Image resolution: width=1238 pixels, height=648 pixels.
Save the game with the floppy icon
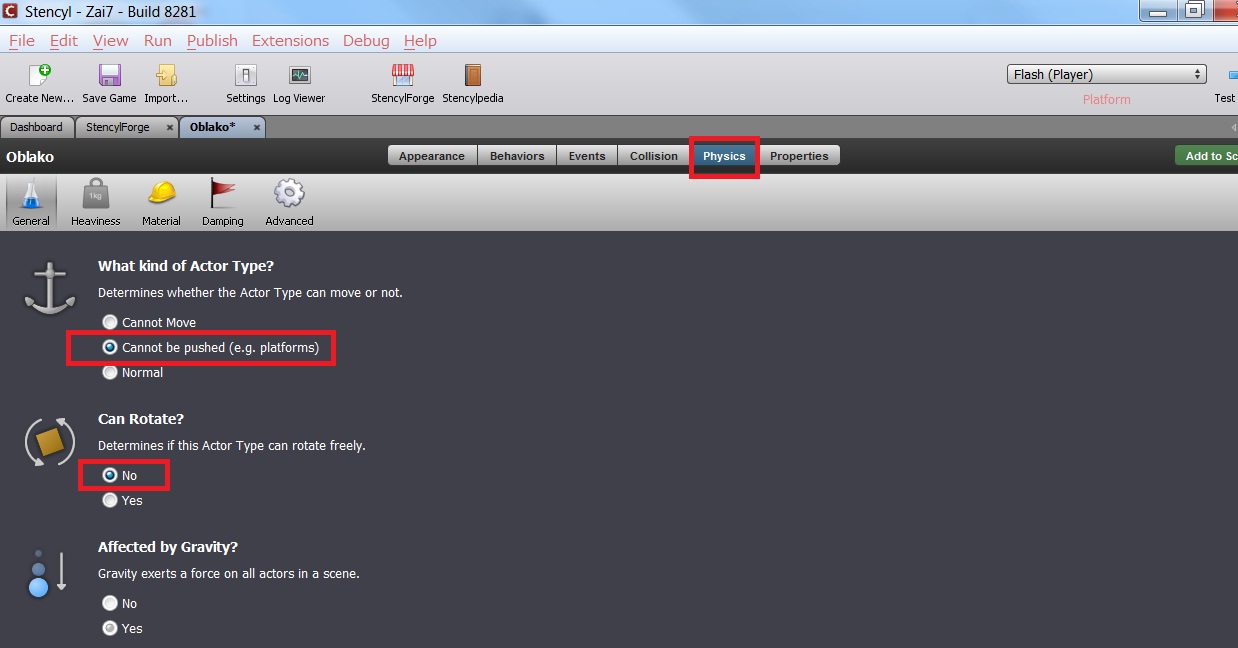[x=109, y=75]
